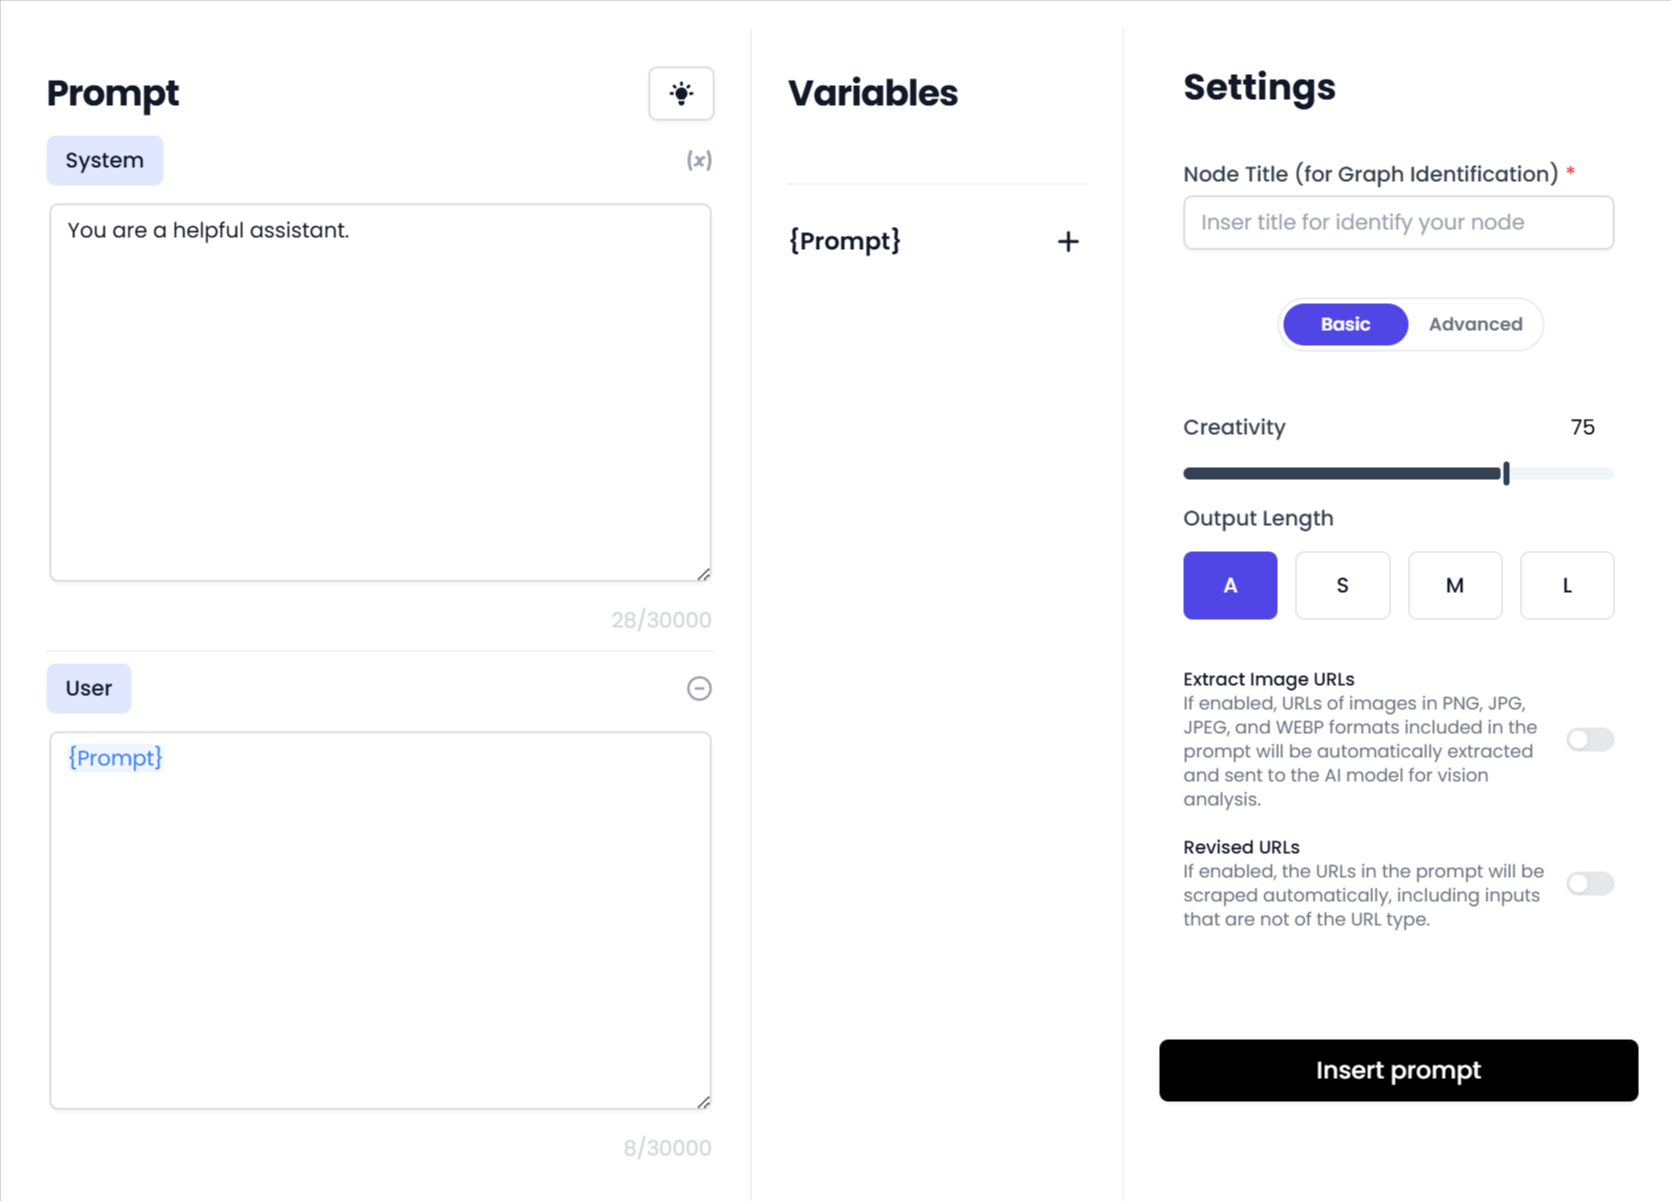
Task: Click the {Prompt} entry in the Variables panel
Action: tap(845, 240)
